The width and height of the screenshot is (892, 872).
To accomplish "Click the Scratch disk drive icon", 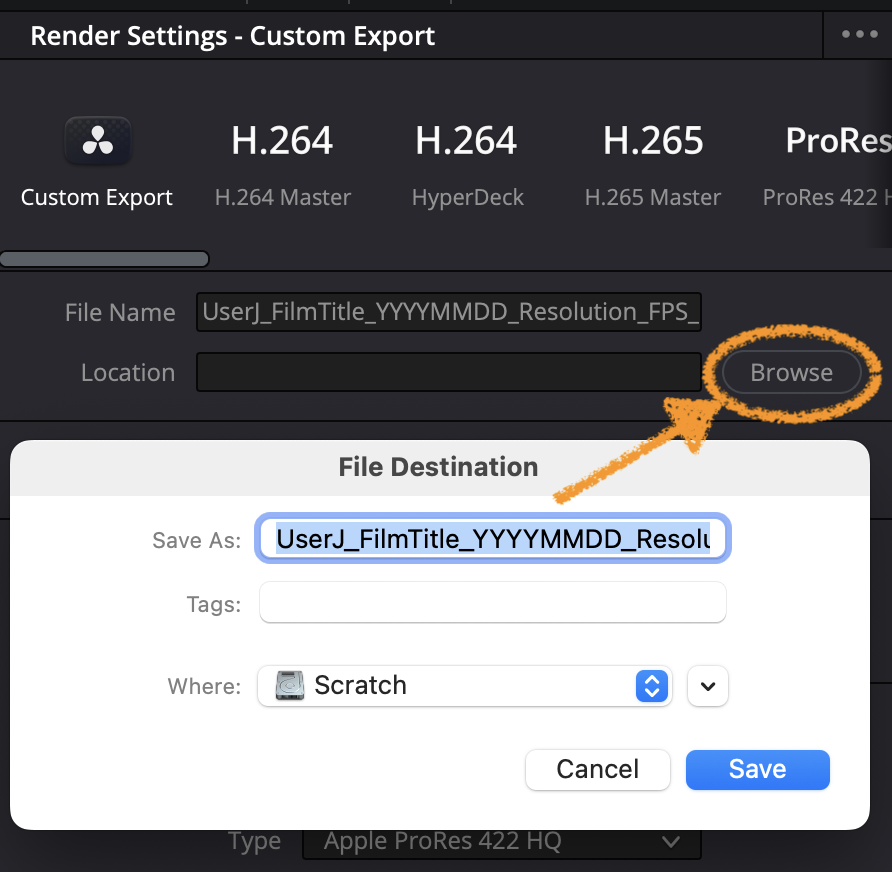I will pyautogui.click(x=290, y=686).
